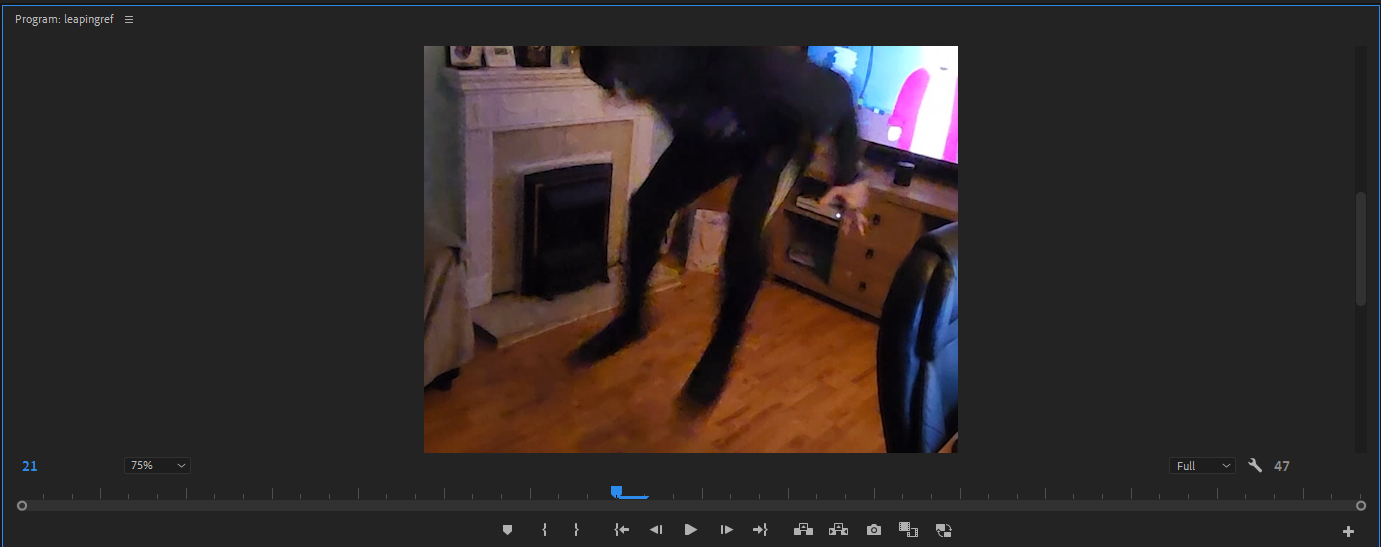Jump to the In point
Viewport: 1381px width, 547px height.
pos(621,530)
